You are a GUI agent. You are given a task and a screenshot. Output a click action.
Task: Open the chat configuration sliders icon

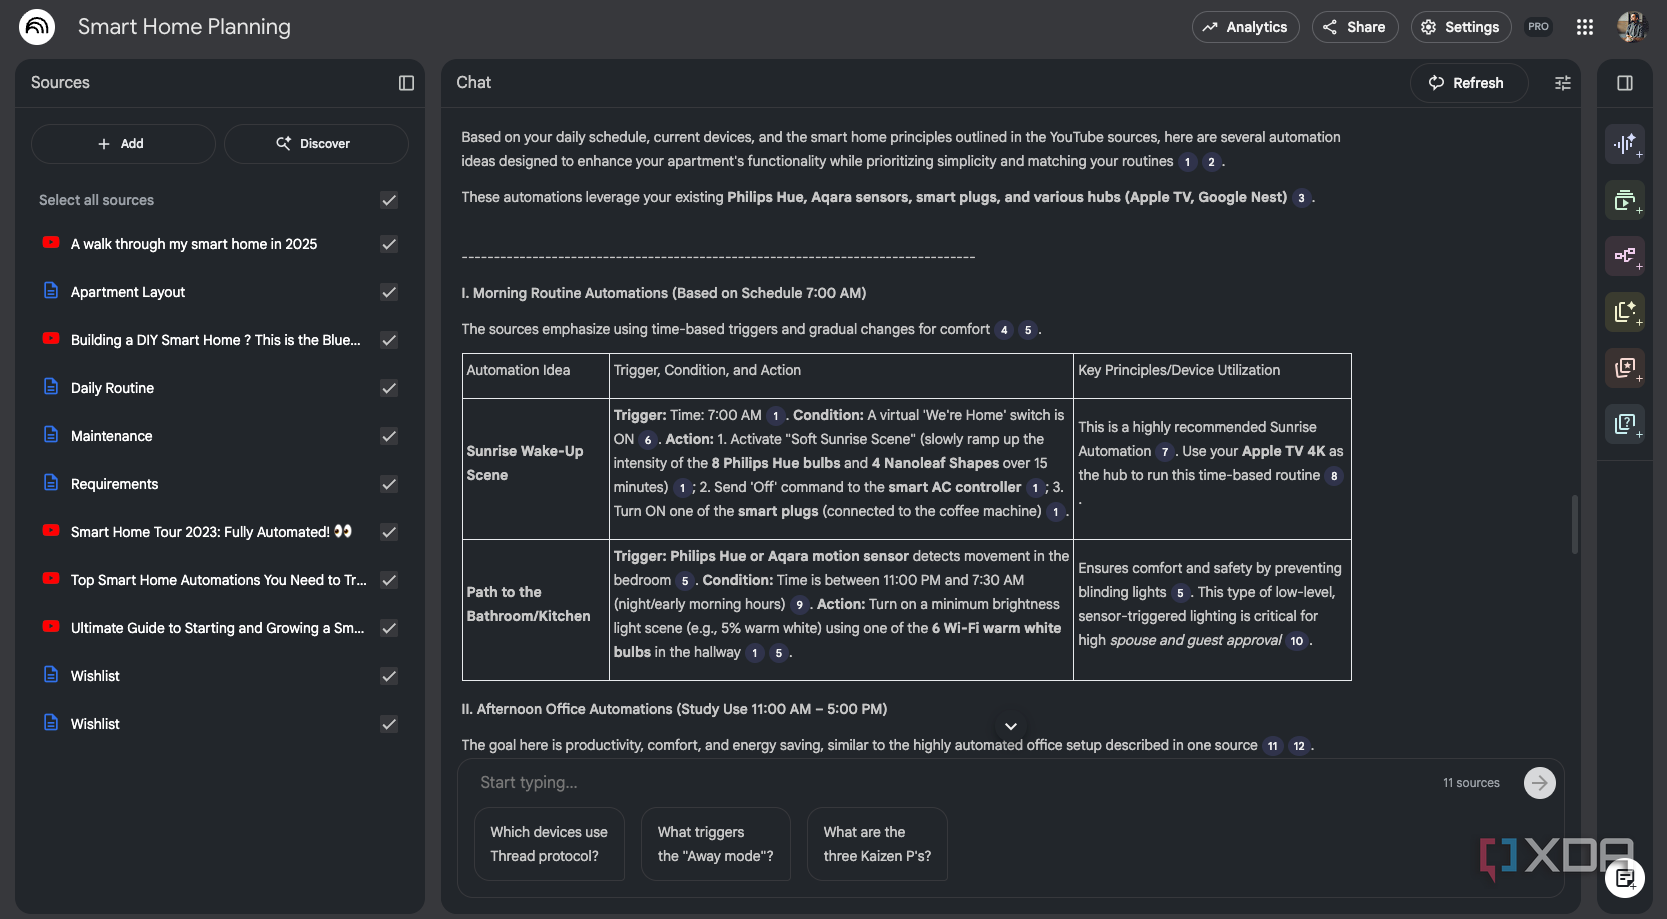click(1563, 83)
